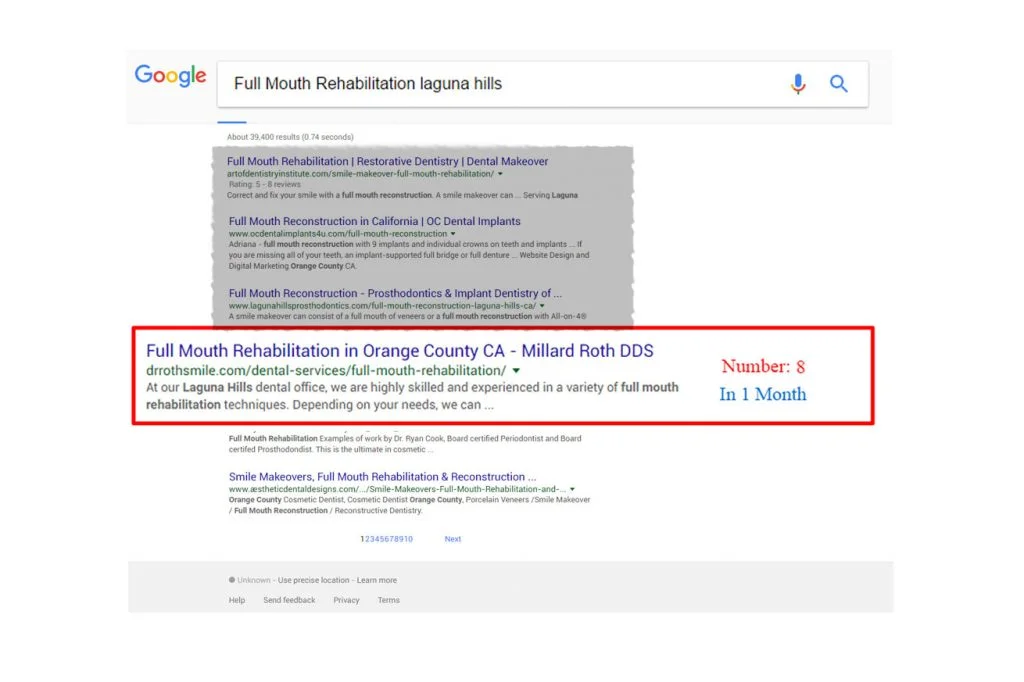Open the Smile Makeovers, Full Mouth Rehabilitation result
Image resolution: width=1024 pixels, height=682 pixels.
tap(382, 477)
